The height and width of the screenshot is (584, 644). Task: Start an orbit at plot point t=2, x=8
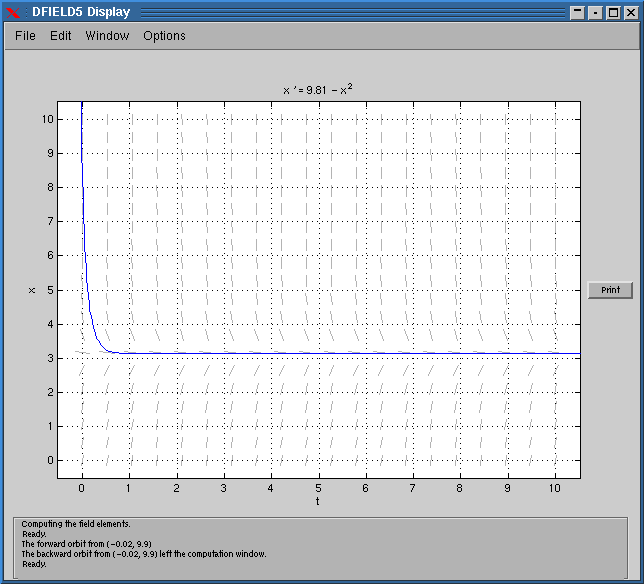[x=177, y=187]
